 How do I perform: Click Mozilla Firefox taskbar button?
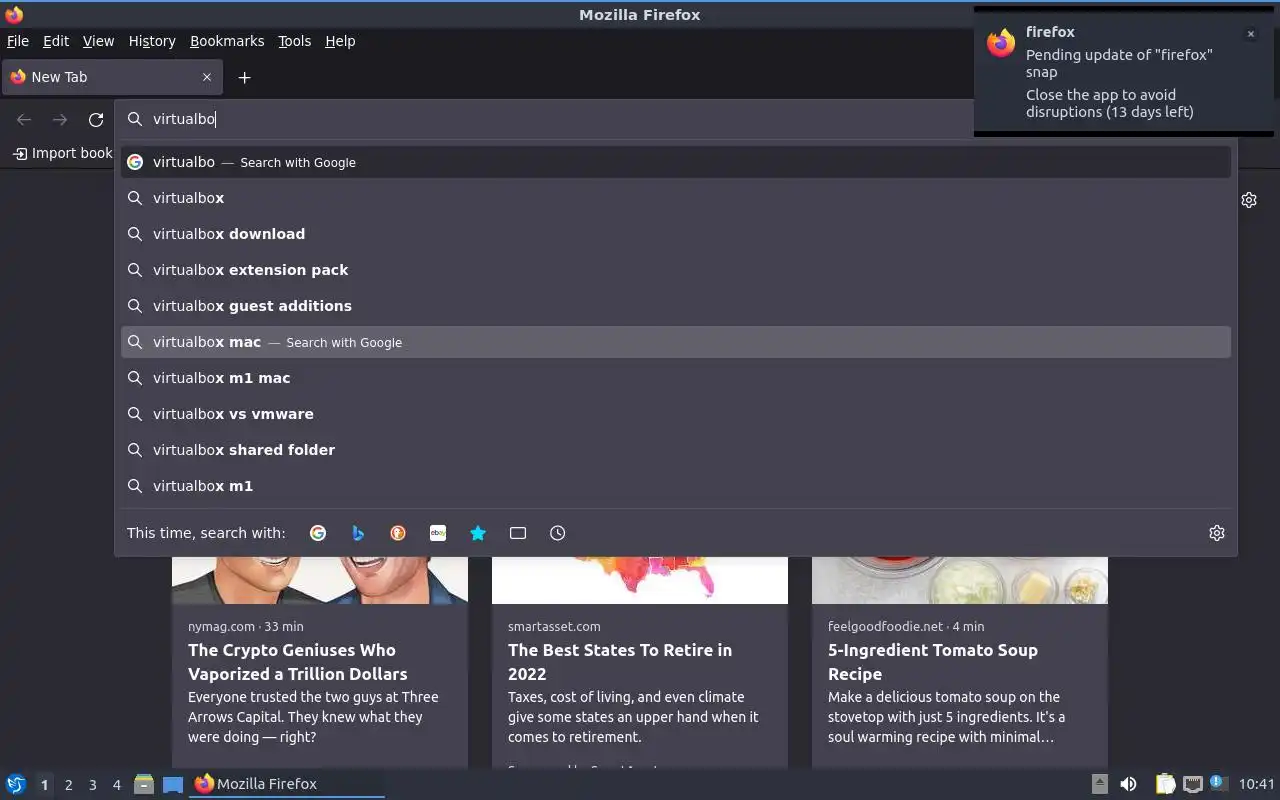287,784
